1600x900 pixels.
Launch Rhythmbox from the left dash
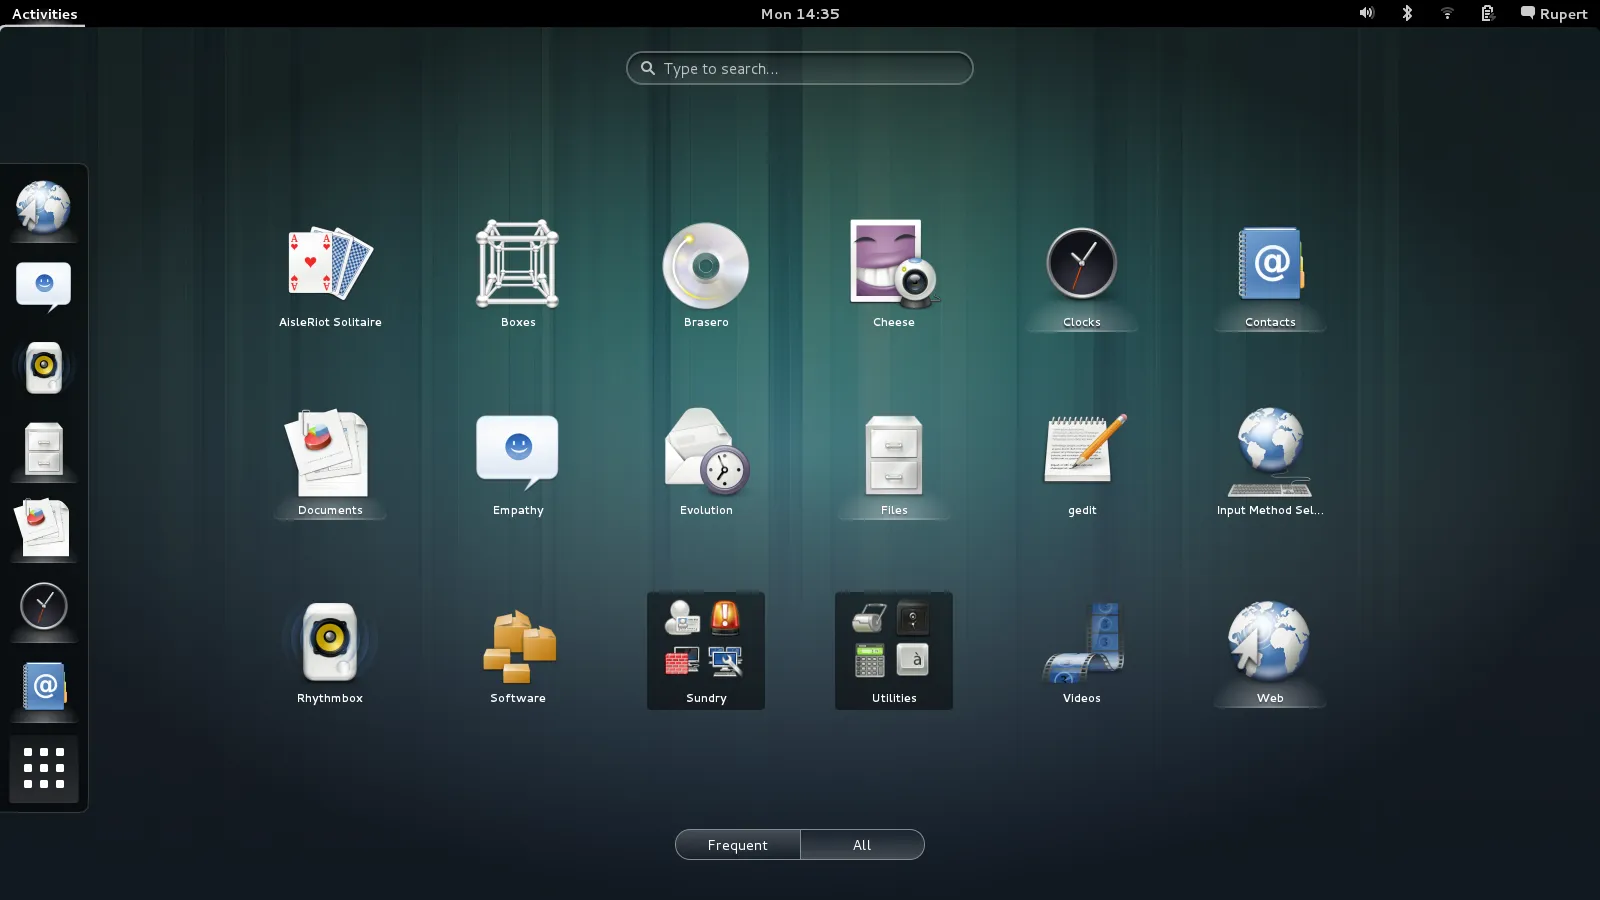[43, 367]
